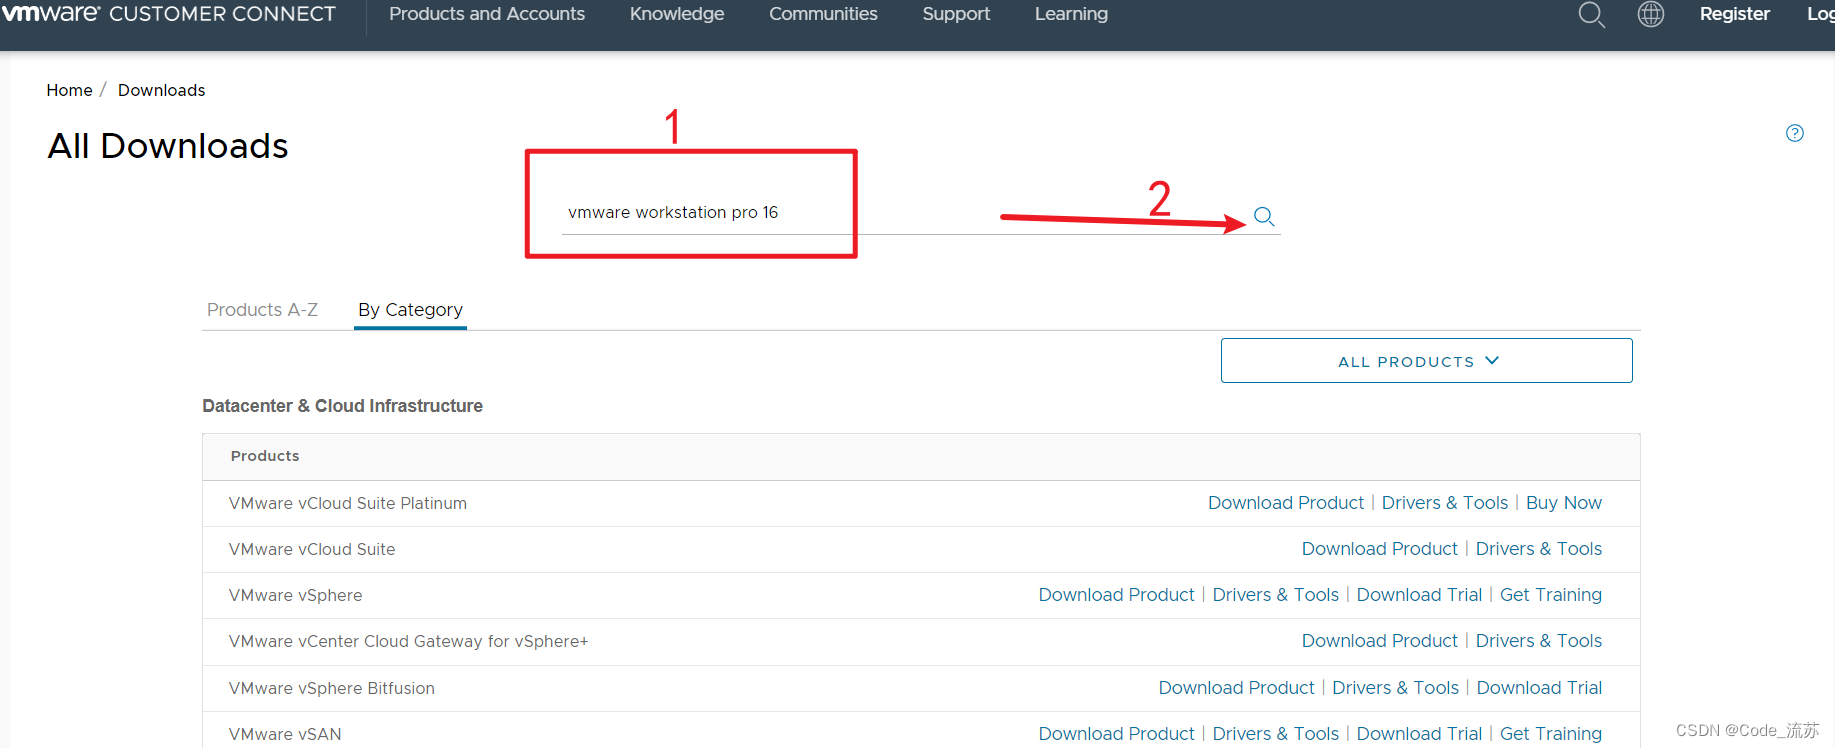The height and width of the screenshot is (748, 1835).
Task: Click the VMware vSphere Bitfusion product name
Action: [332, 689]
